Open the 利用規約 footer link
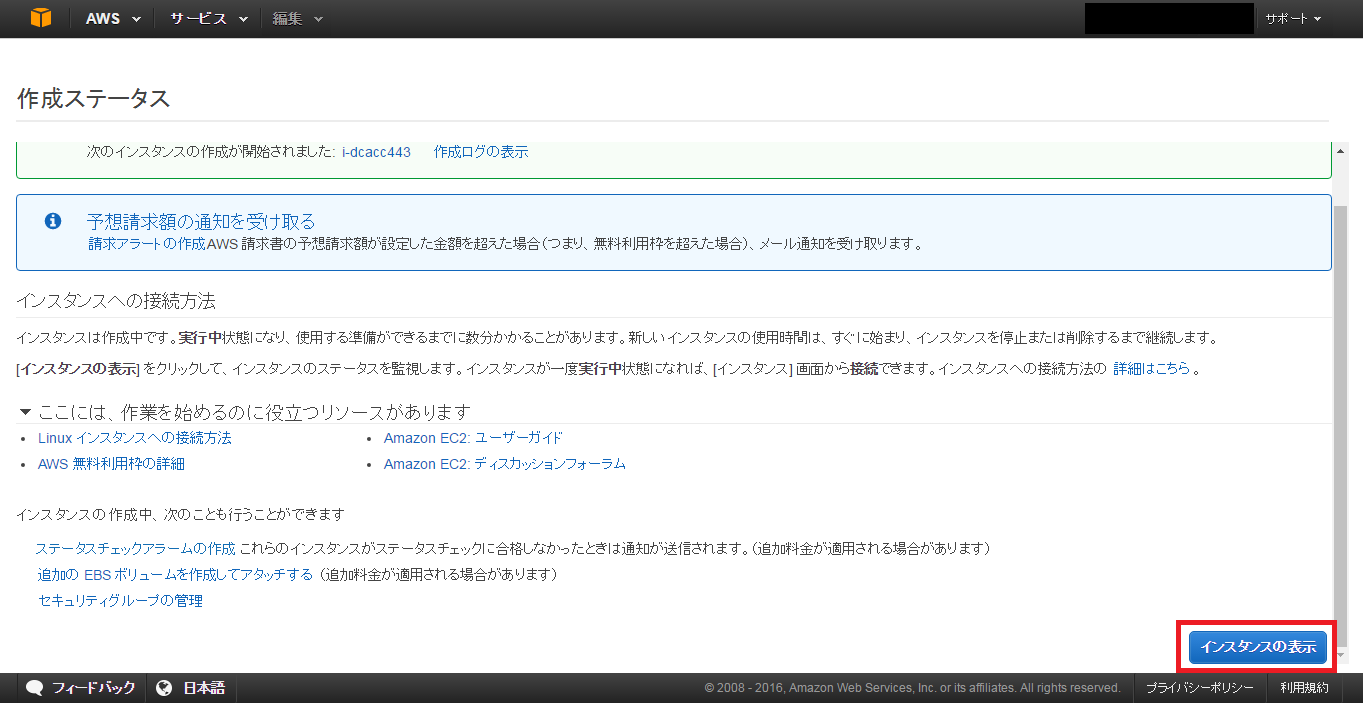The height and width of the screenshot is (703, 1363). coord(1304,688)
